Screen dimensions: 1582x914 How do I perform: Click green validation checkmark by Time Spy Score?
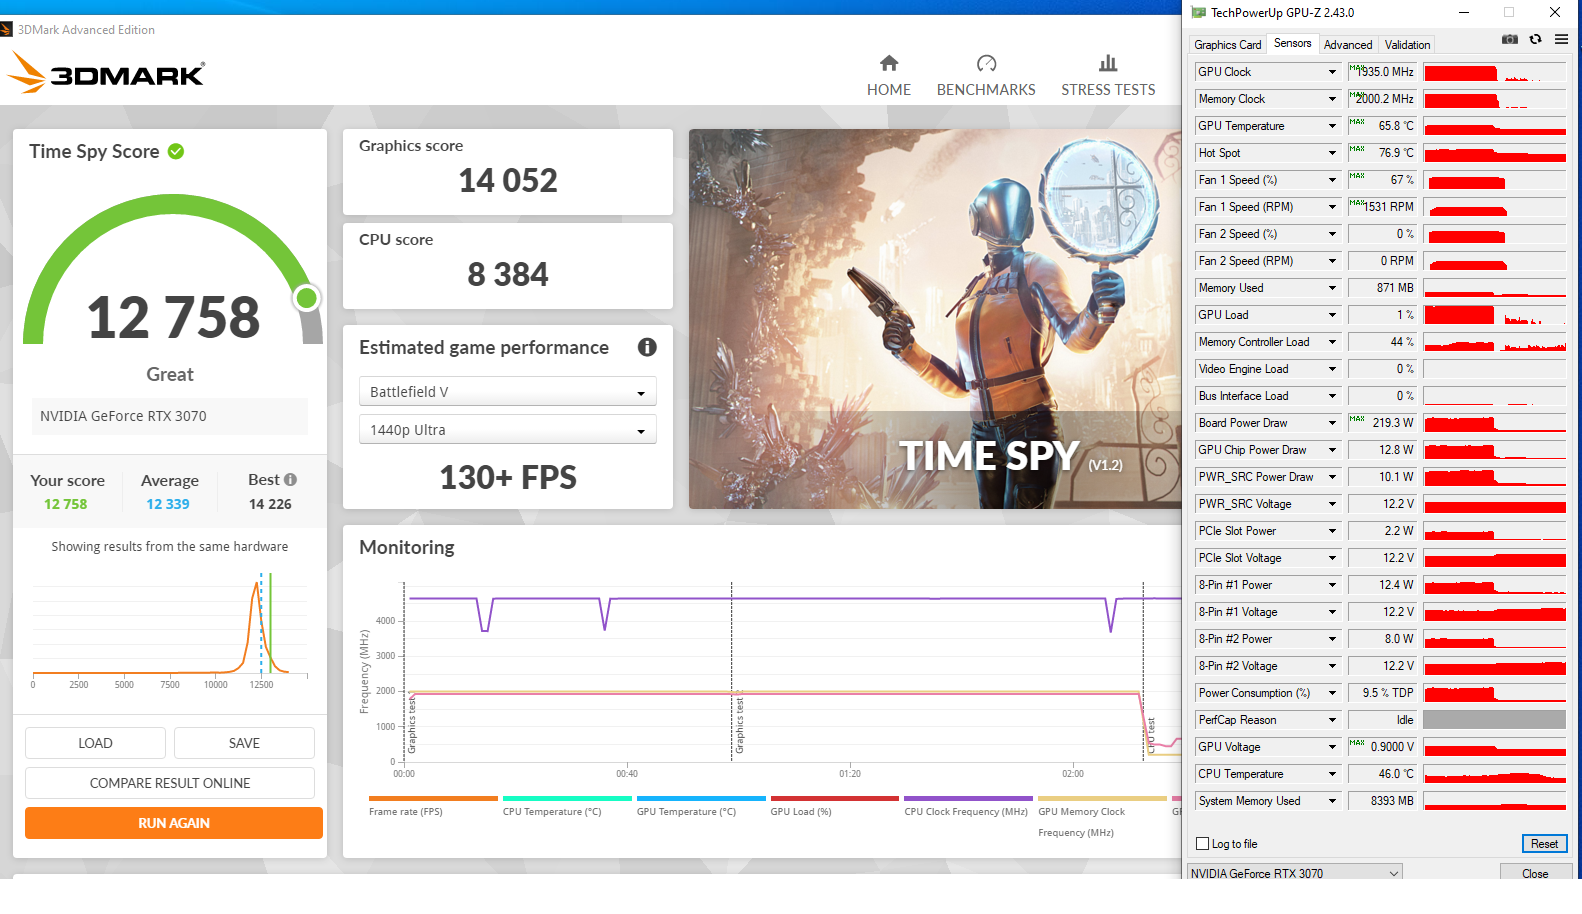176,151
